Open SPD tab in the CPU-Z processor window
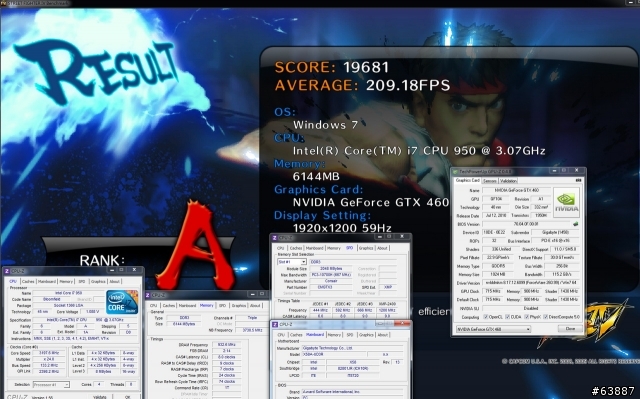This screenshot has width=640, height=399. 82,282
